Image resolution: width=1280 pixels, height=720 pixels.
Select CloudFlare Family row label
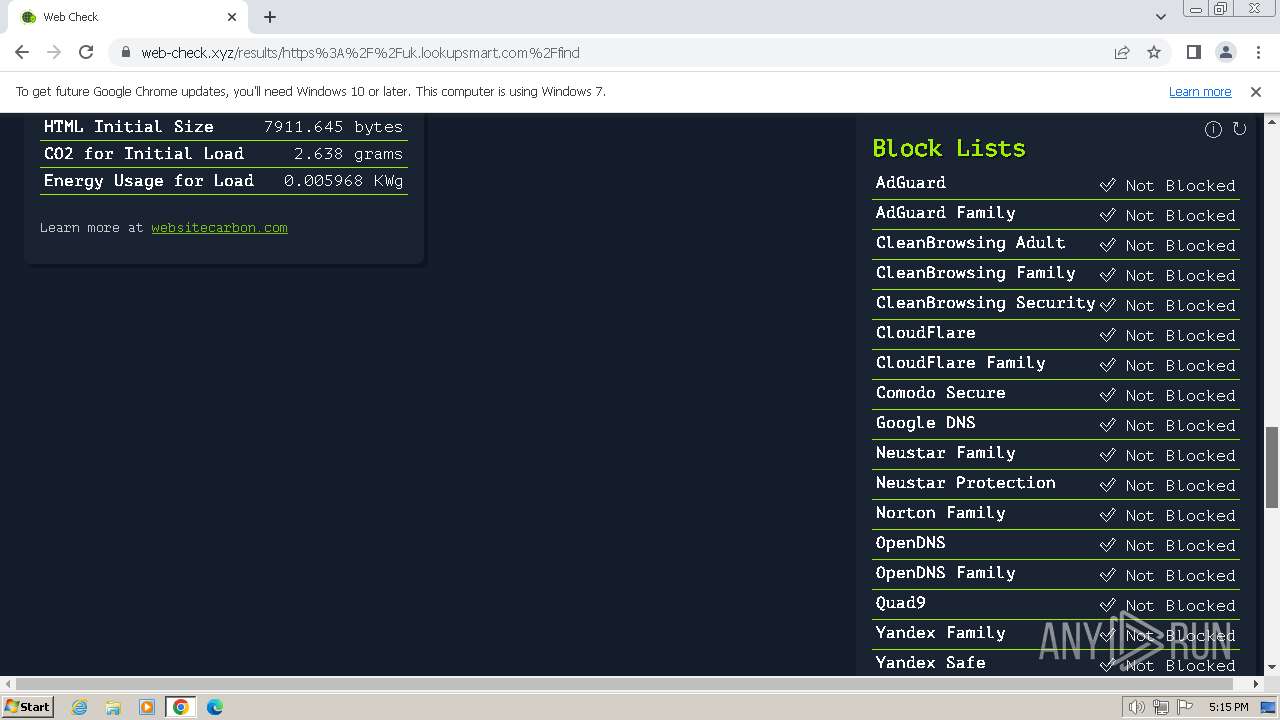pyautogui.click(x=961, y=363)
